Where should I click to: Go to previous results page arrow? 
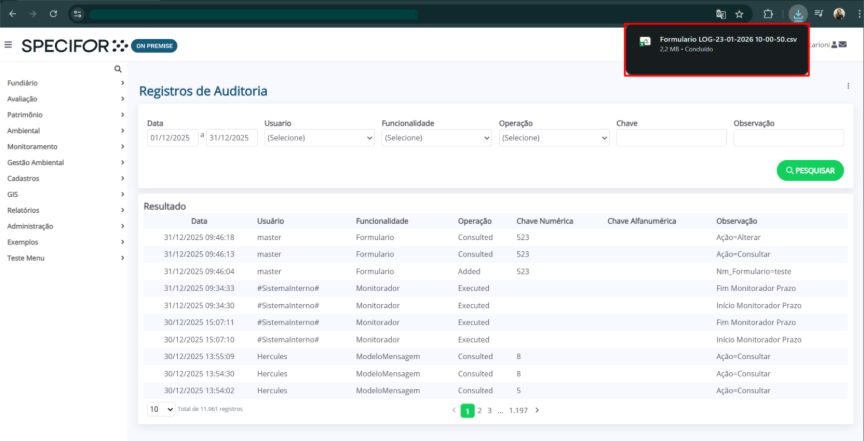453,410
